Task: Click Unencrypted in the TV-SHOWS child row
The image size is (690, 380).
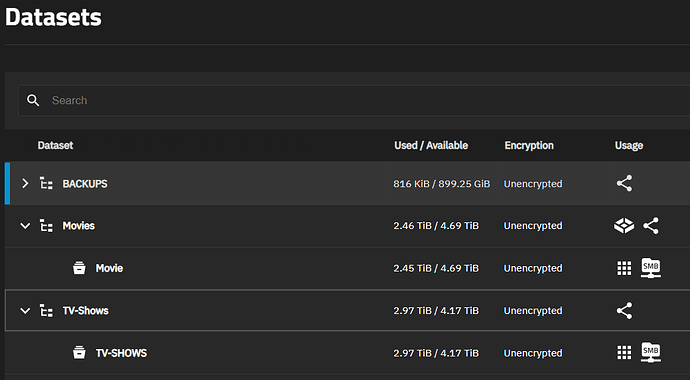Action: [533, 353]
